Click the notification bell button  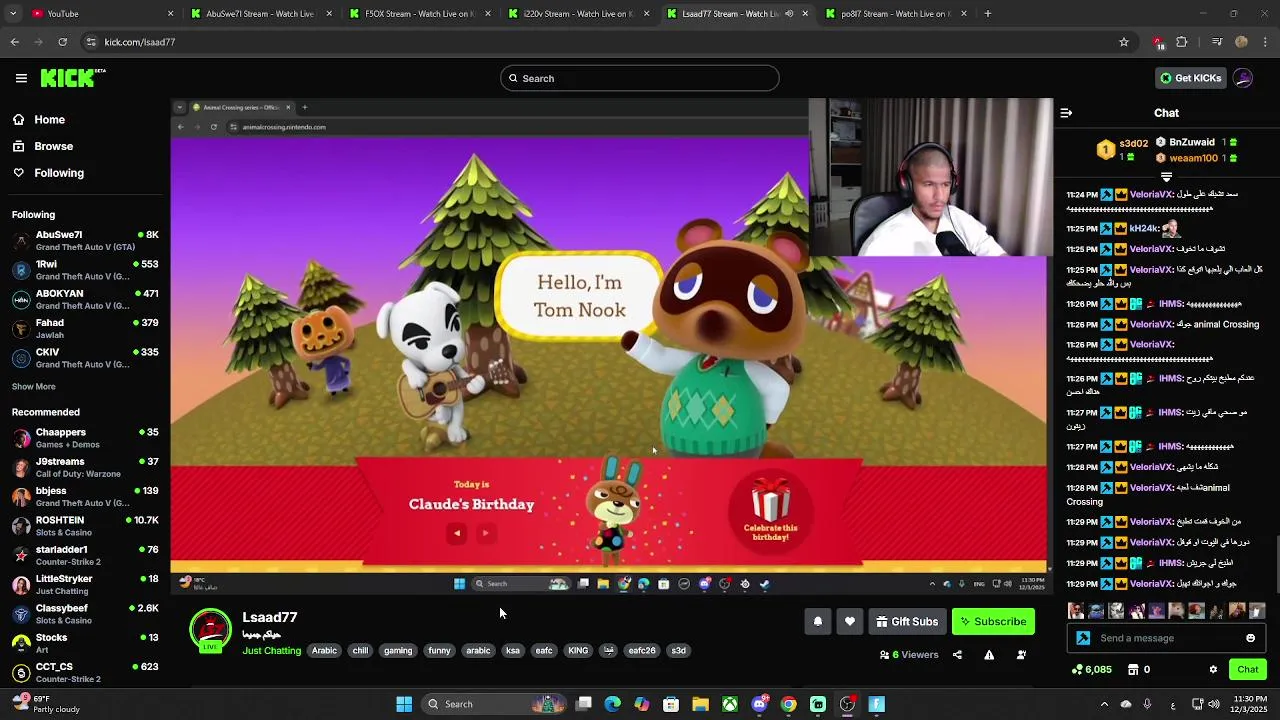click(818, 622)
